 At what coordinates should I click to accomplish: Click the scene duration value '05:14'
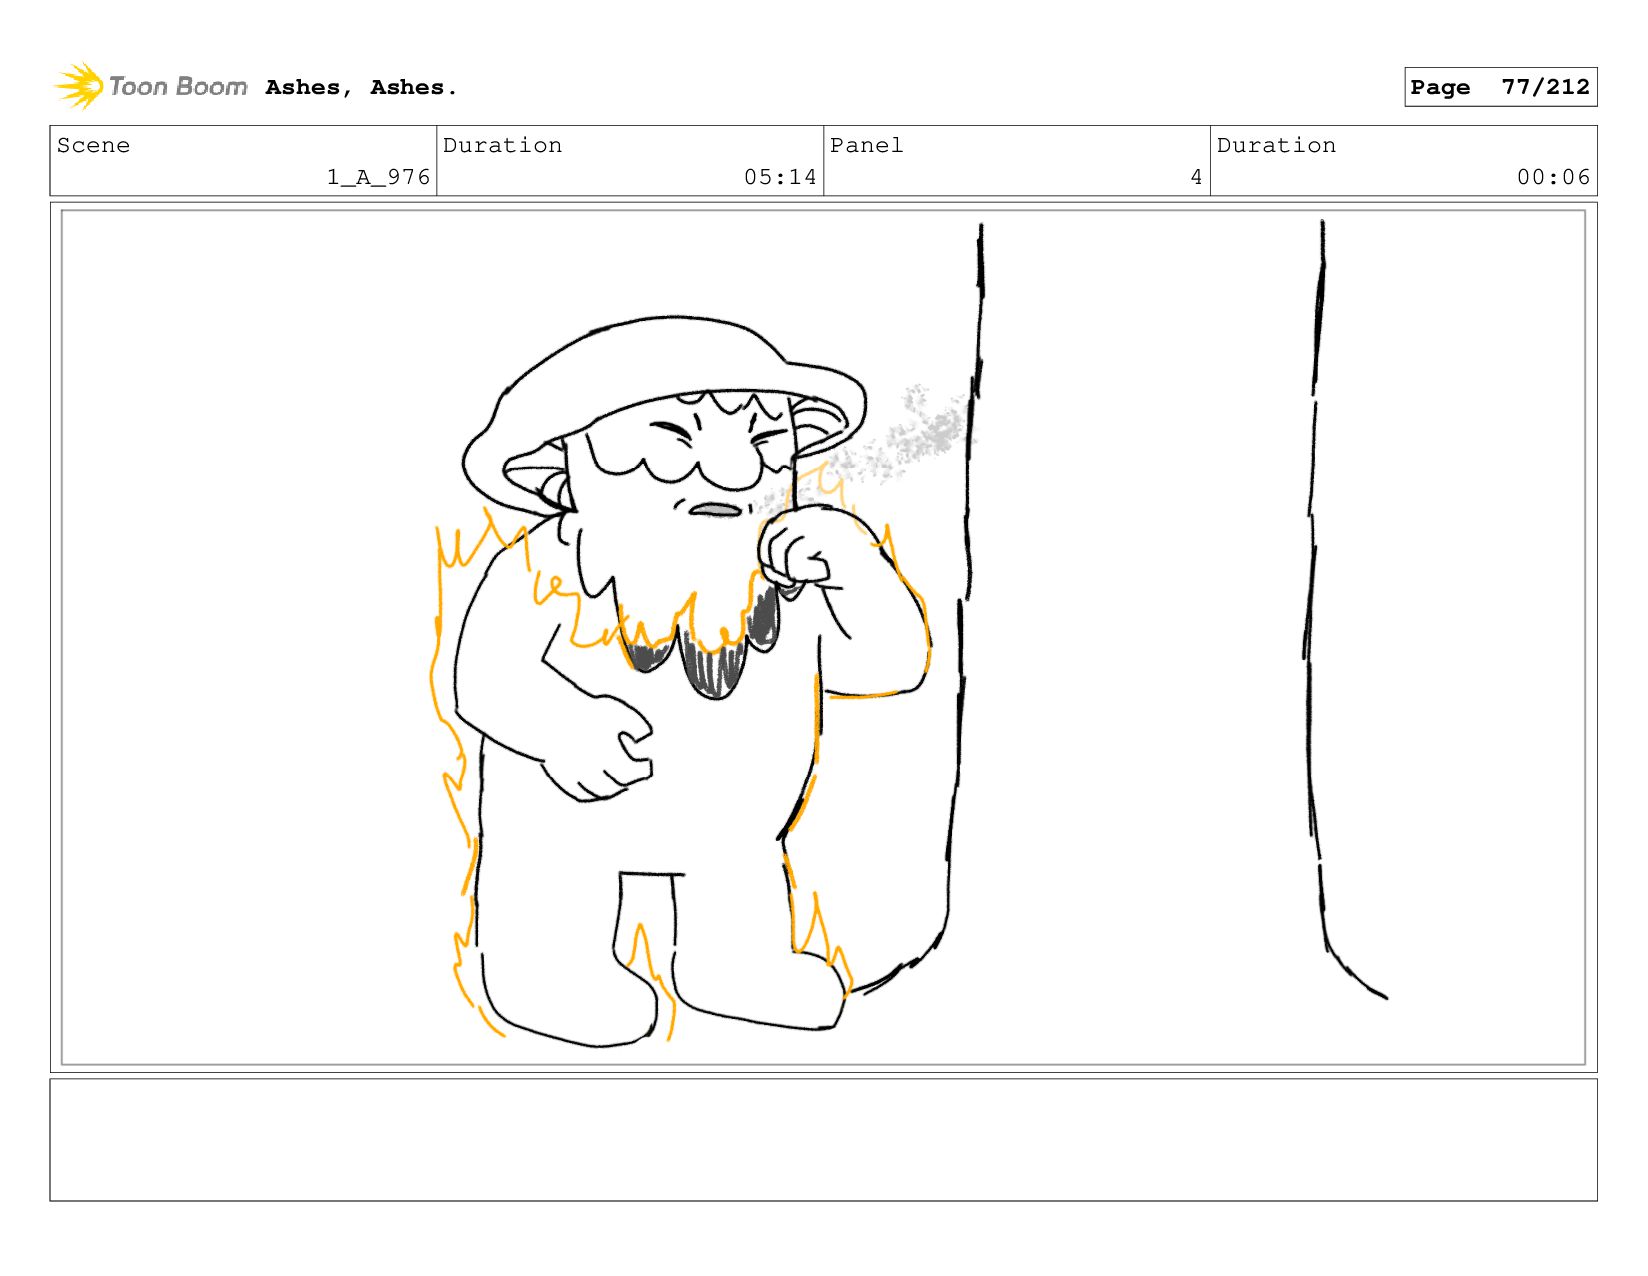[x=780, y=177]
